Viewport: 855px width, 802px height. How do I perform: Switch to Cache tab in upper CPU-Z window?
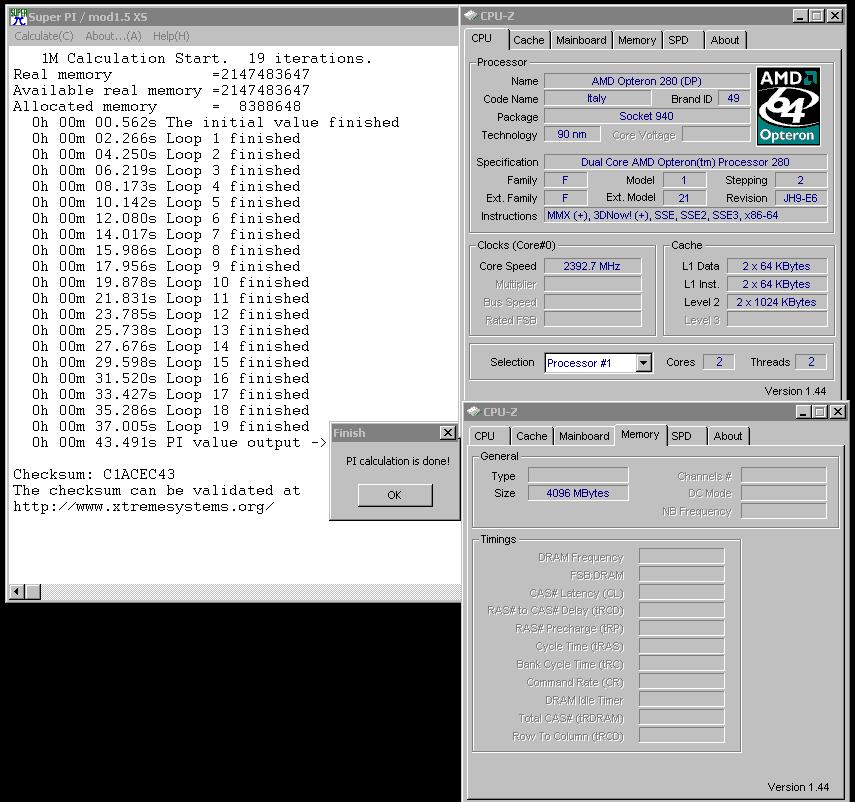(528, 40)
